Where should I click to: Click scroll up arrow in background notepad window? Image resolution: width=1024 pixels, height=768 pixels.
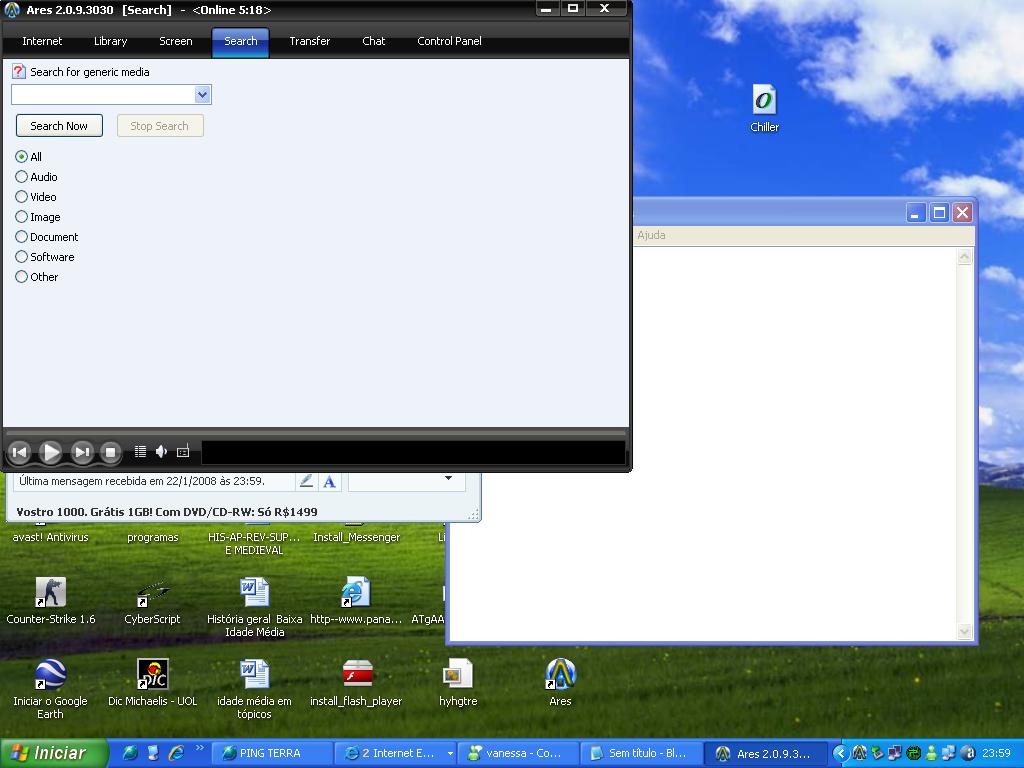(x=965, y=257)
